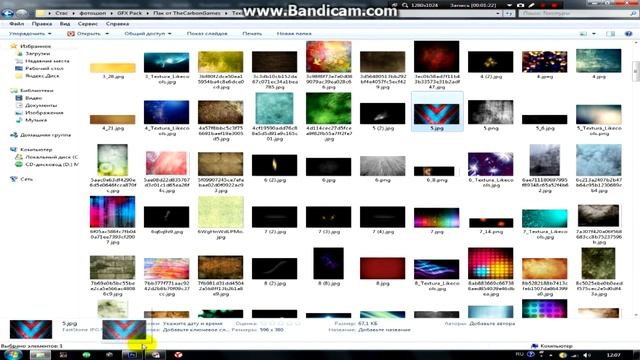640x360 pixels.
Task: Open the Bandicam recording dropdown arrow
Action: click(x=509, y=5)
